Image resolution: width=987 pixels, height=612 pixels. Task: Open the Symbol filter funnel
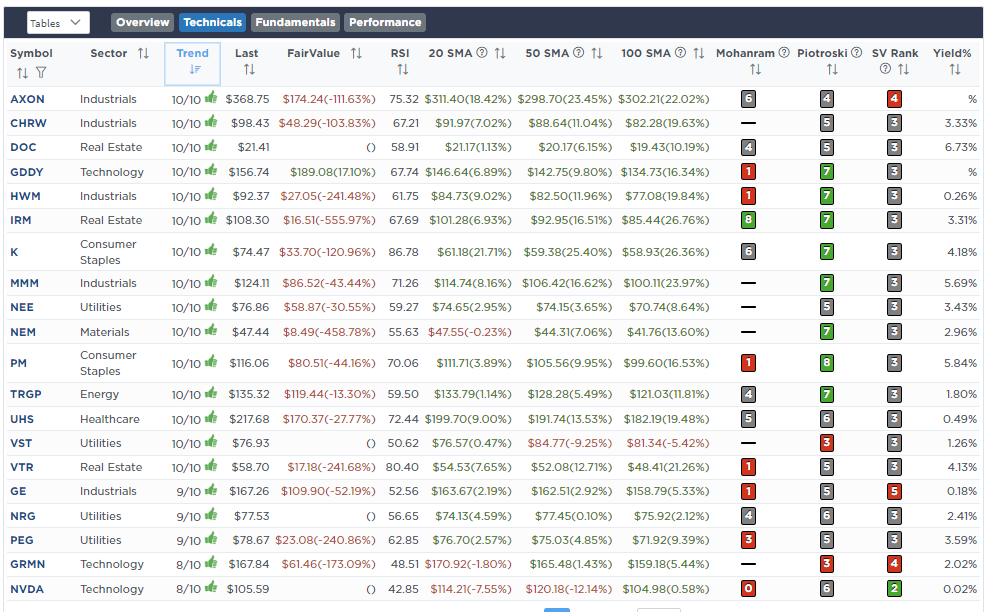(x=41, y=73)
